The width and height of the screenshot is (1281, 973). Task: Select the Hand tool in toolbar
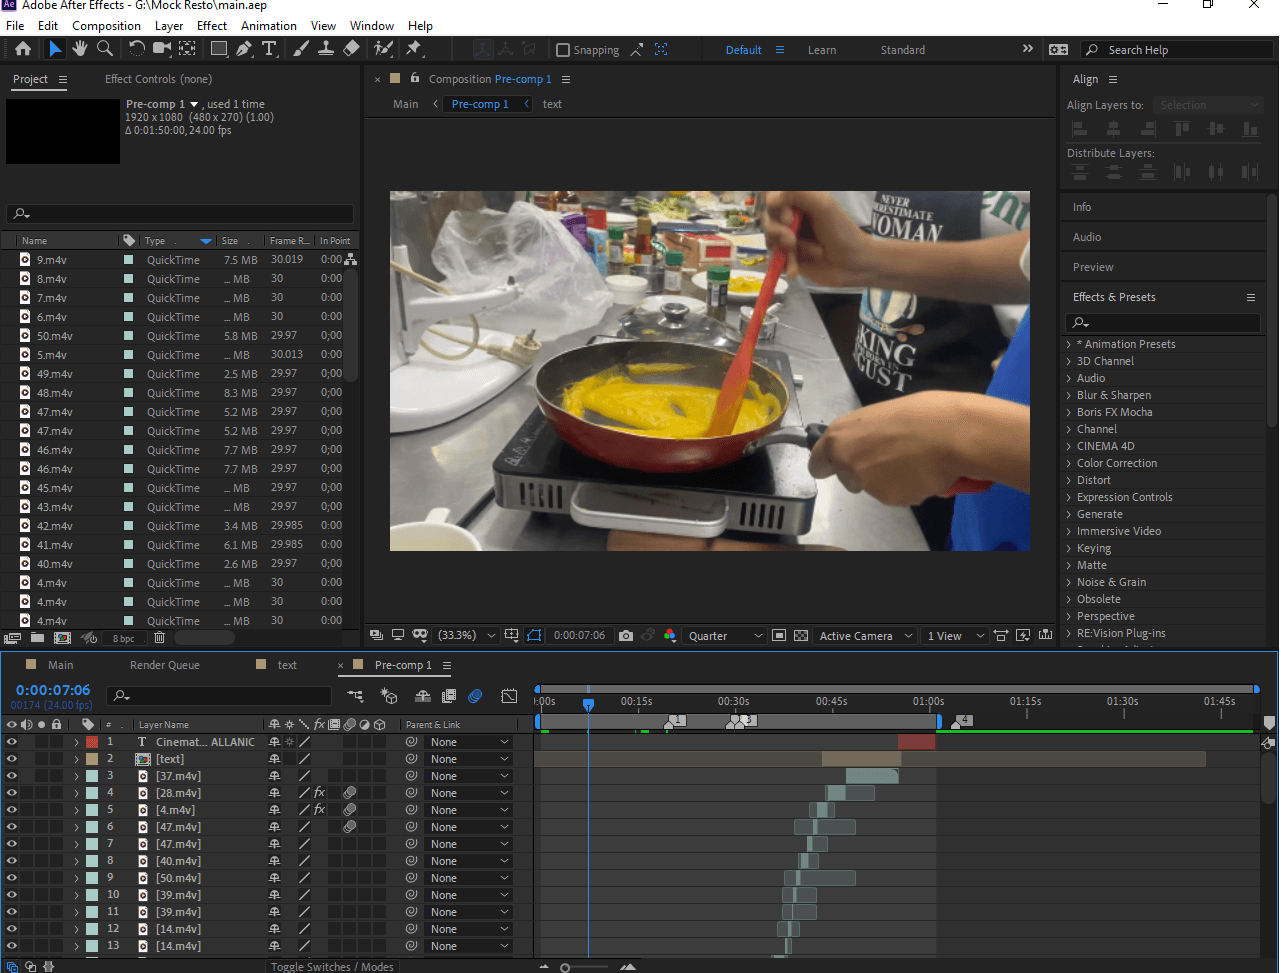79,49
